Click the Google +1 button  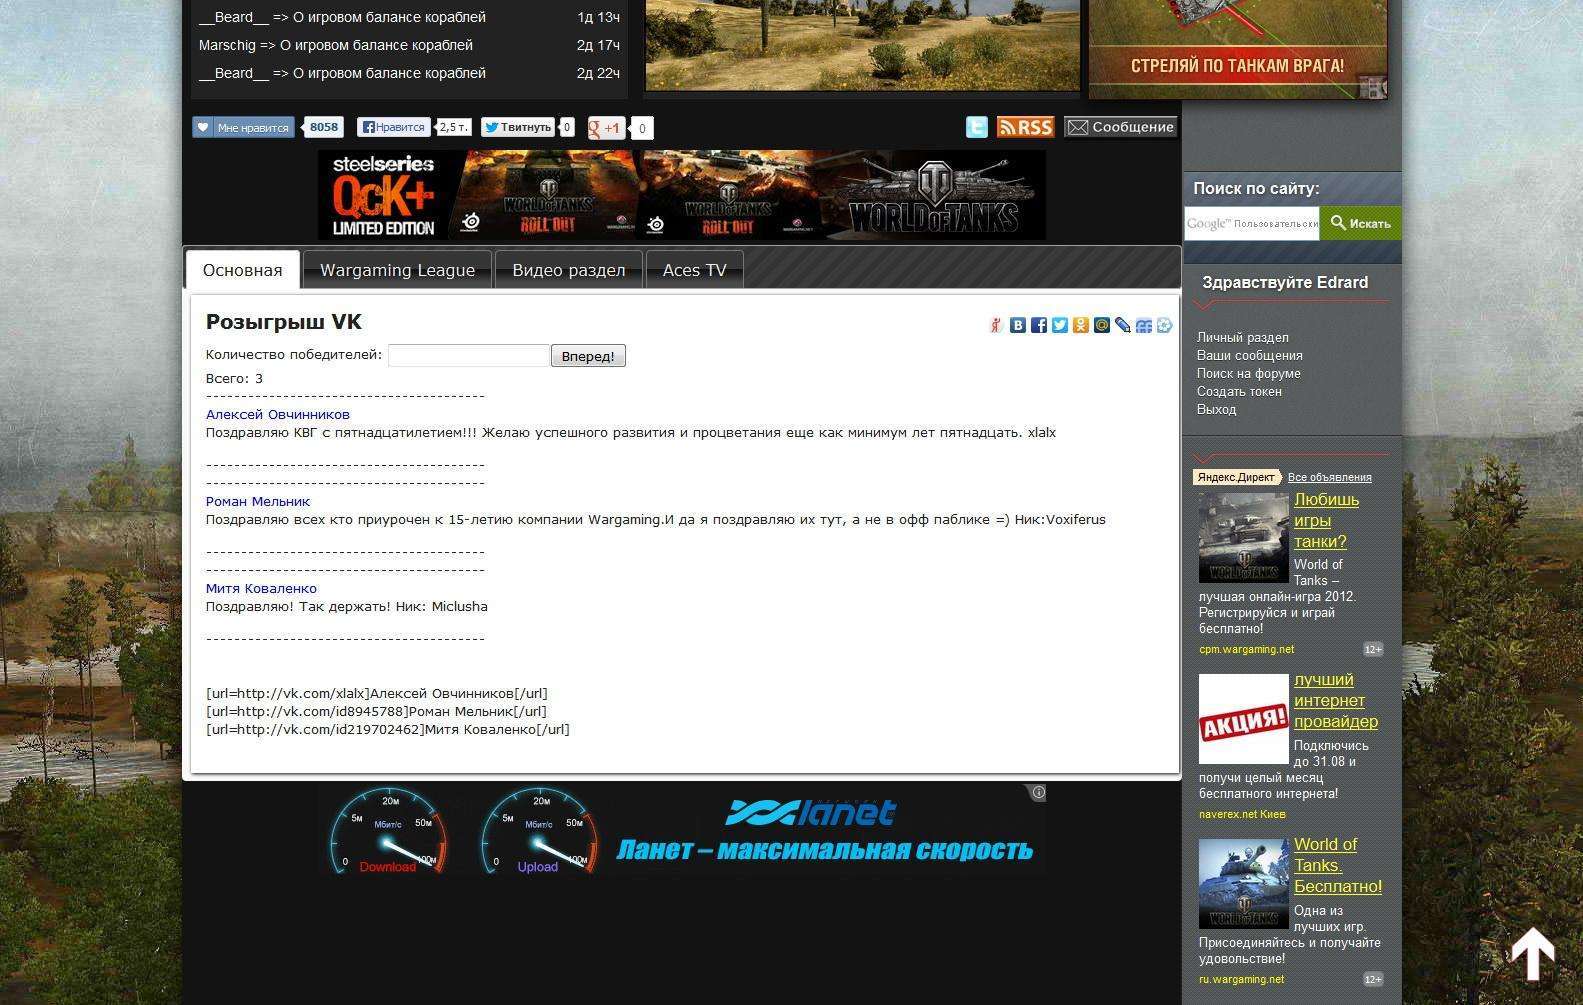click(x=606, y=128)
